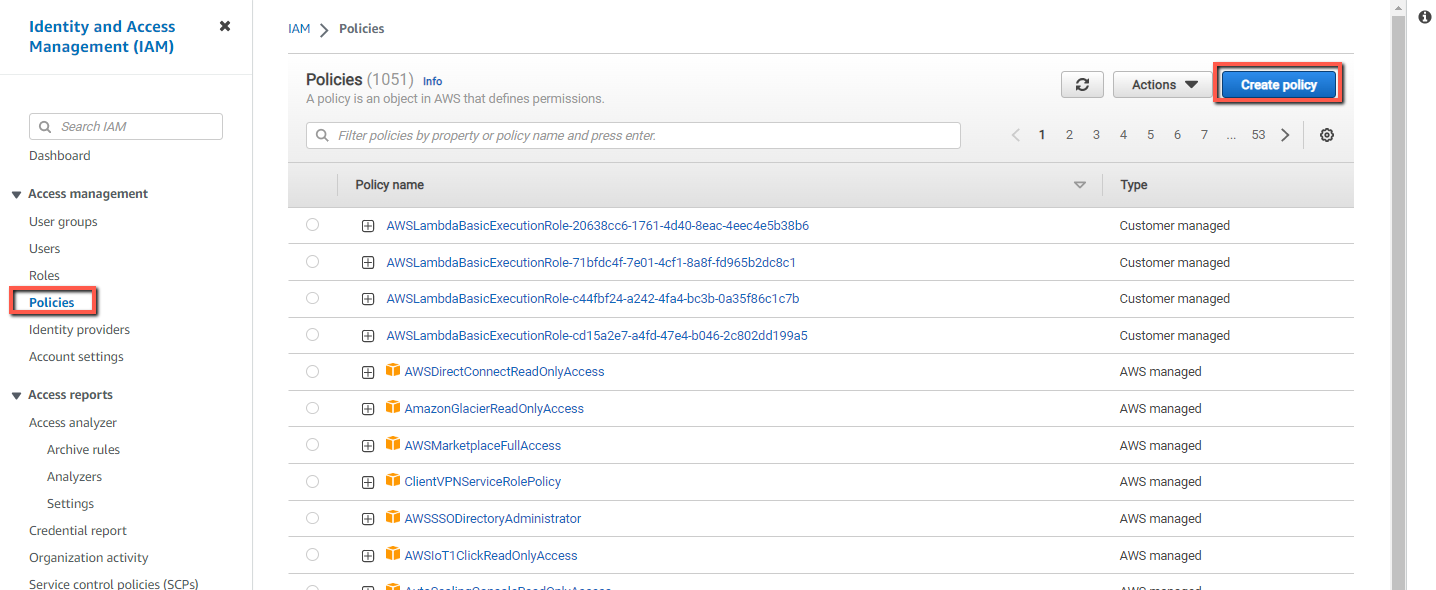This screenshot has height=590, width=1436.
Task: Expand AWSDirectConnectReadOnlyAccess policy details
Action: pos(368,372)
